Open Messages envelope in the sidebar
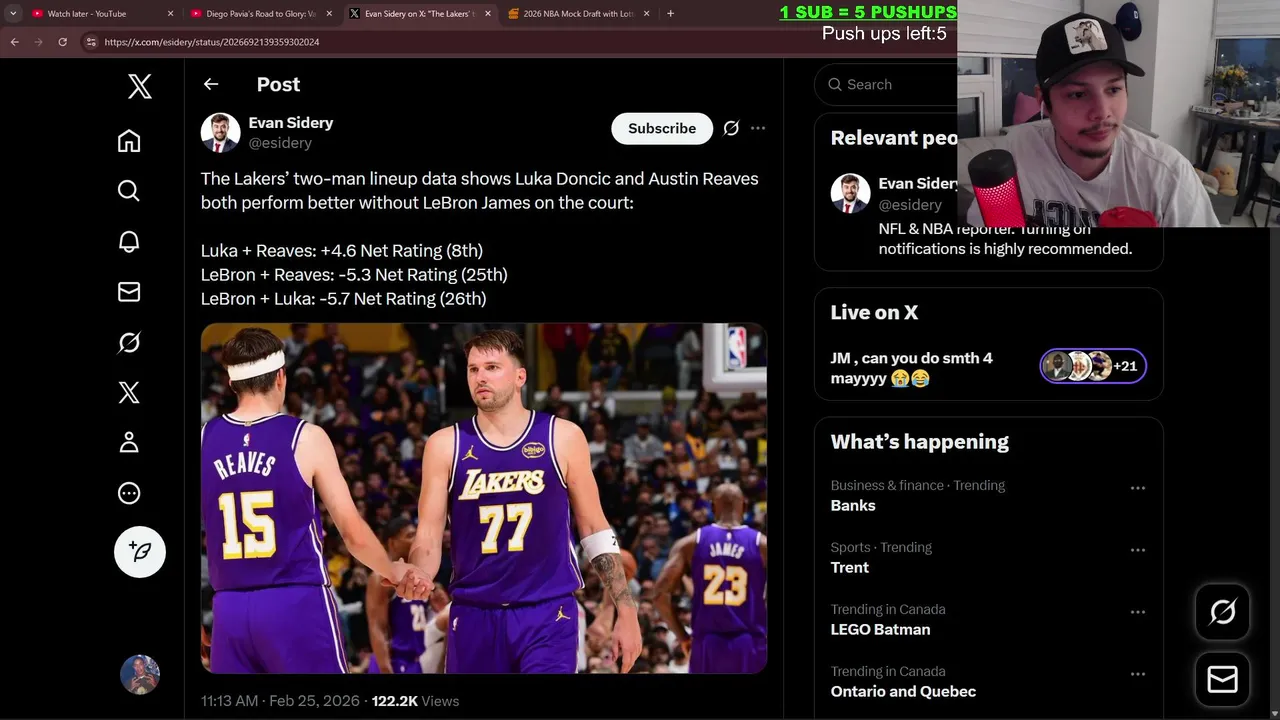The width and height of the screenshot is (1280, 720). tap(129, 292)
